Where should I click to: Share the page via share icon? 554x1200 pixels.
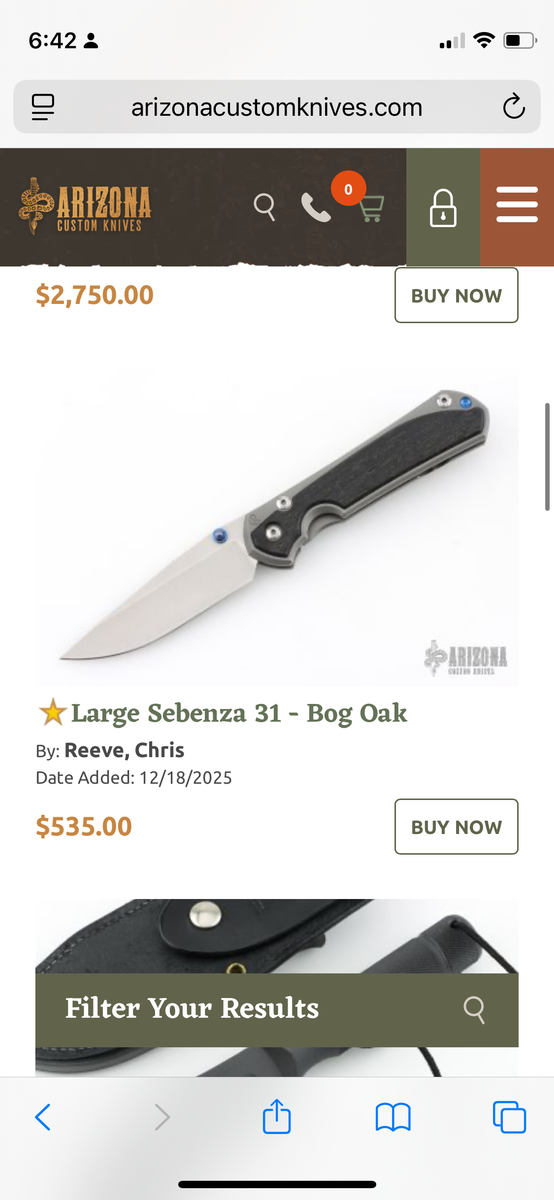277,1116
